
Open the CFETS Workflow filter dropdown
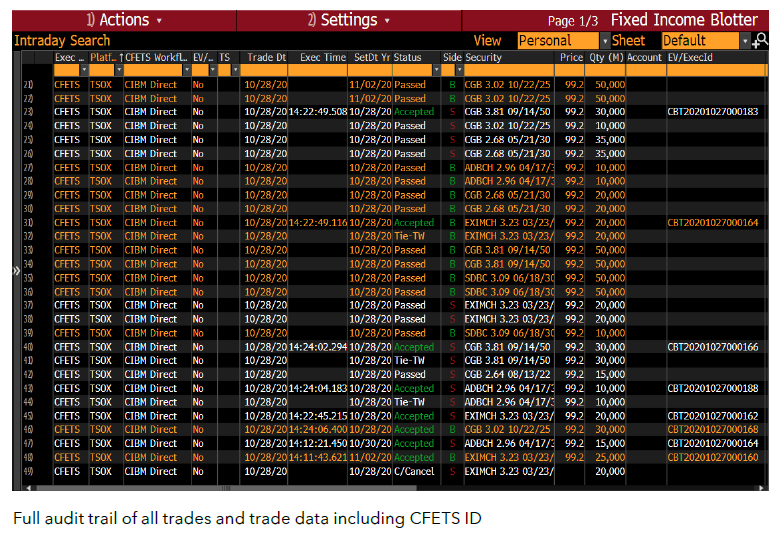(187, 70)
